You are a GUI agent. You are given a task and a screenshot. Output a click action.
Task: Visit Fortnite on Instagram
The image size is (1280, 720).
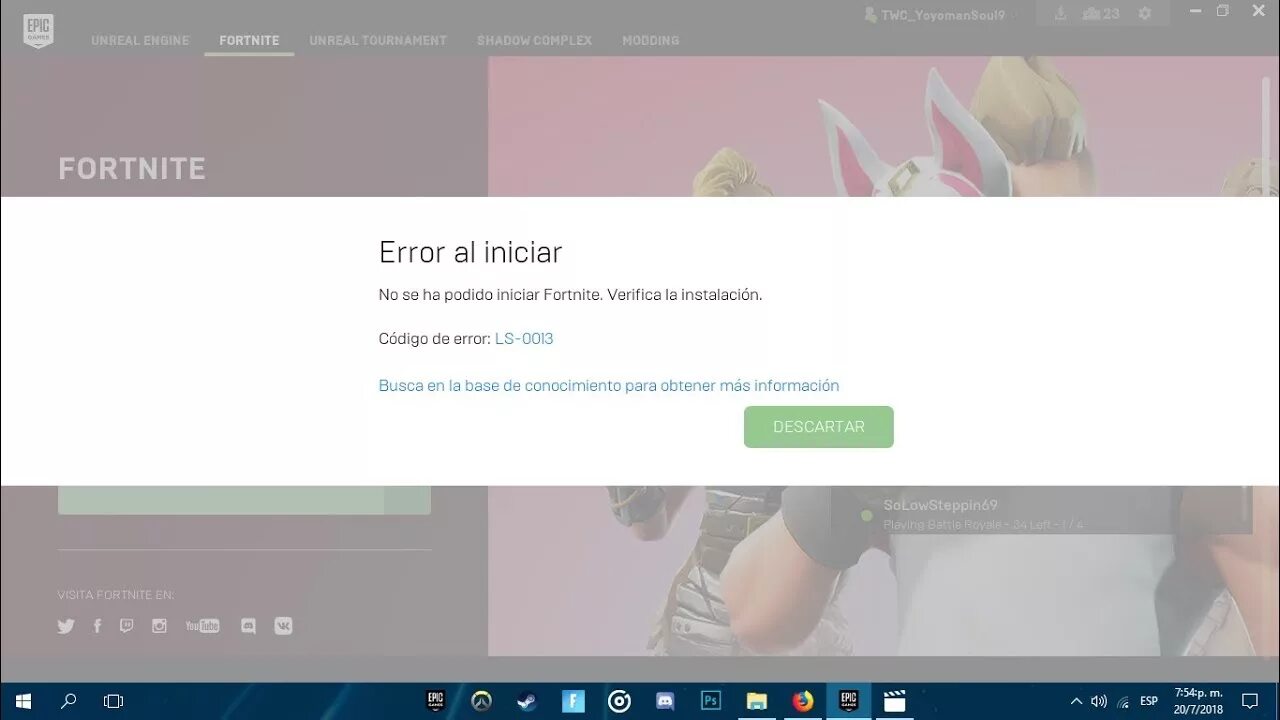click(x=159, y=626)
